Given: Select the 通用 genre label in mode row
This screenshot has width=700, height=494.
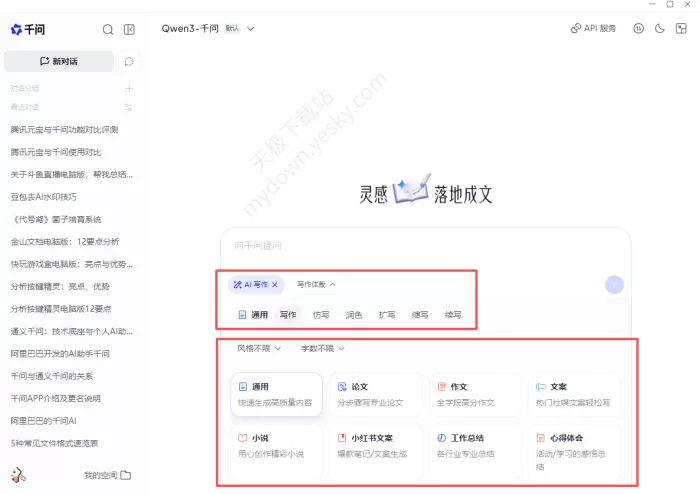Looking at the screenshot, I should point(253,315).
